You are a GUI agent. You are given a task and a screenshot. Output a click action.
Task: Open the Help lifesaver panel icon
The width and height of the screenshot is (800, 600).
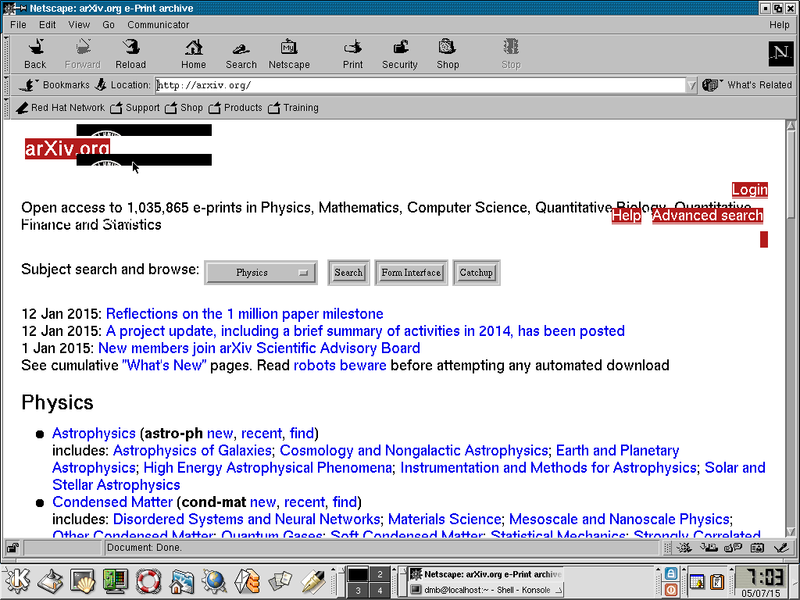(148, 581)
